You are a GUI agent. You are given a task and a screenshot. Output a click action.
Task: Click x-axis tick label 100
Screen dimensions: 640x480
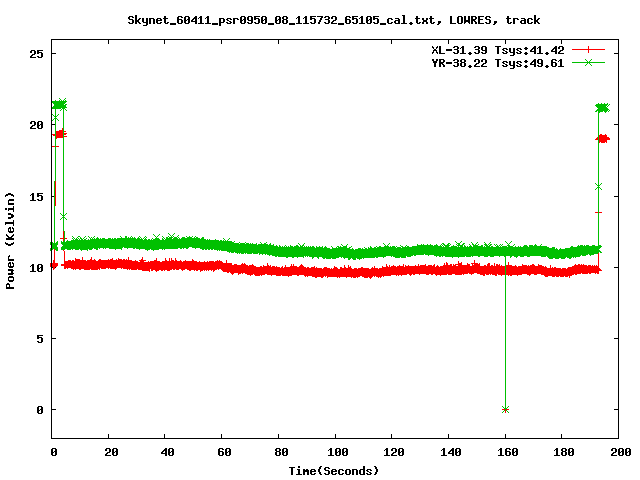point(338,452)
